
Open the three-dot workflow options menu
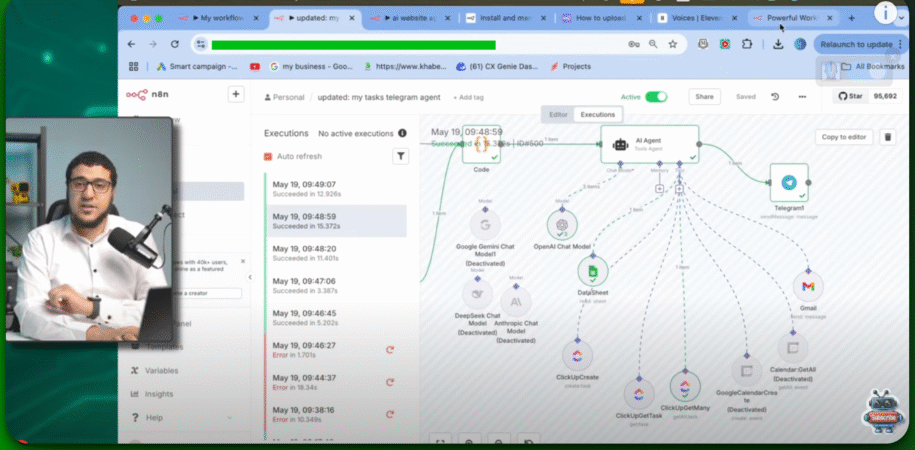tap(802, 97)
